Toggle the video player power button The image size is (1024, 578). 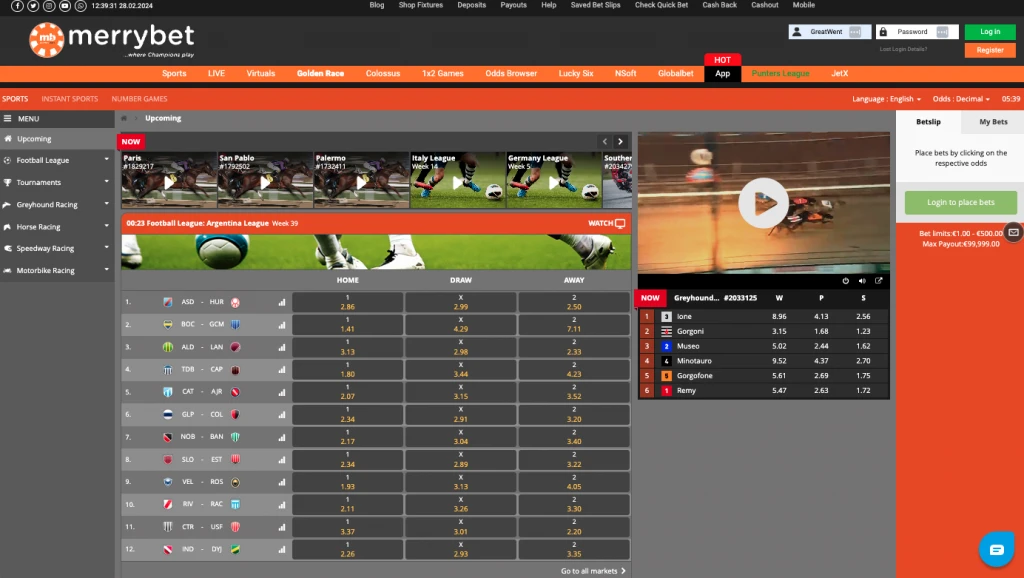pos(846,281)
